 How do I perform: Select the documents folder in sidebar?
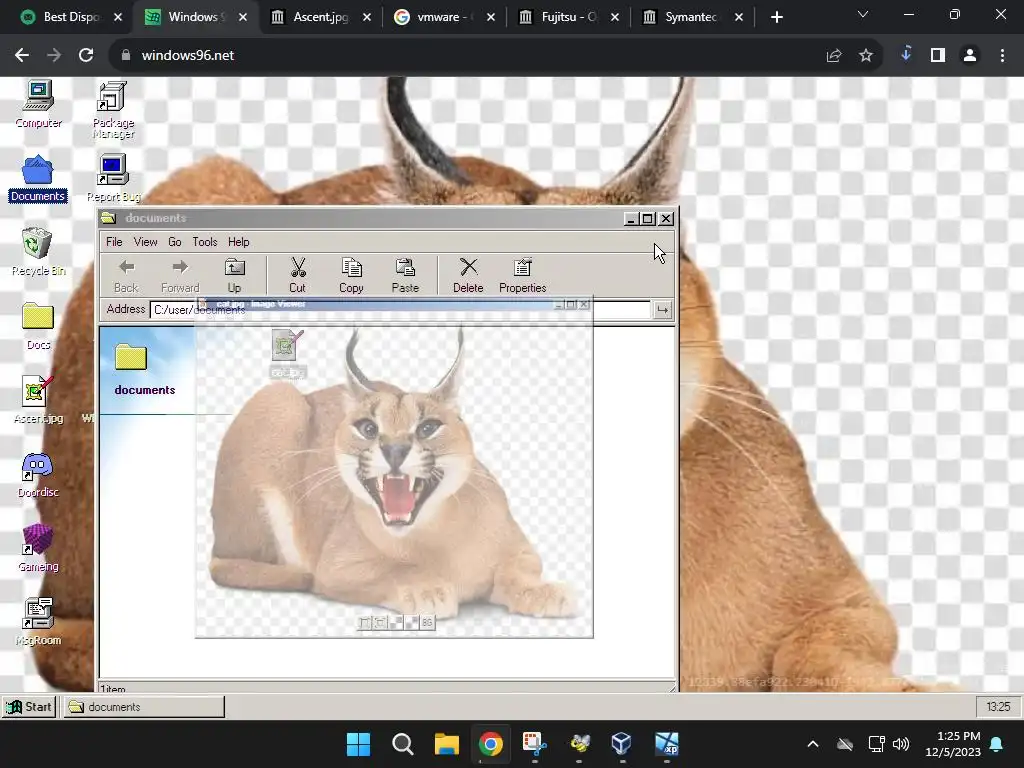(x=144, y=370)
